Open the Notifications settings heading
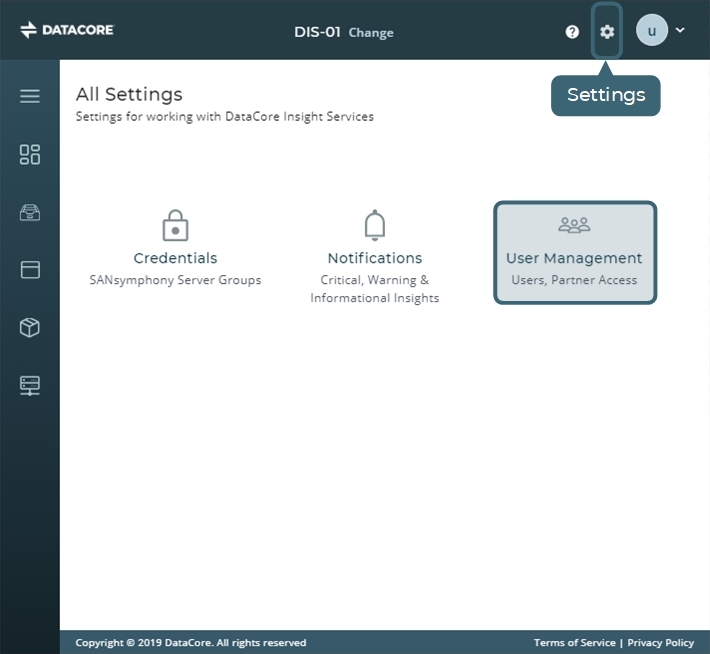The image size is (710, 654). coord(375,258)
